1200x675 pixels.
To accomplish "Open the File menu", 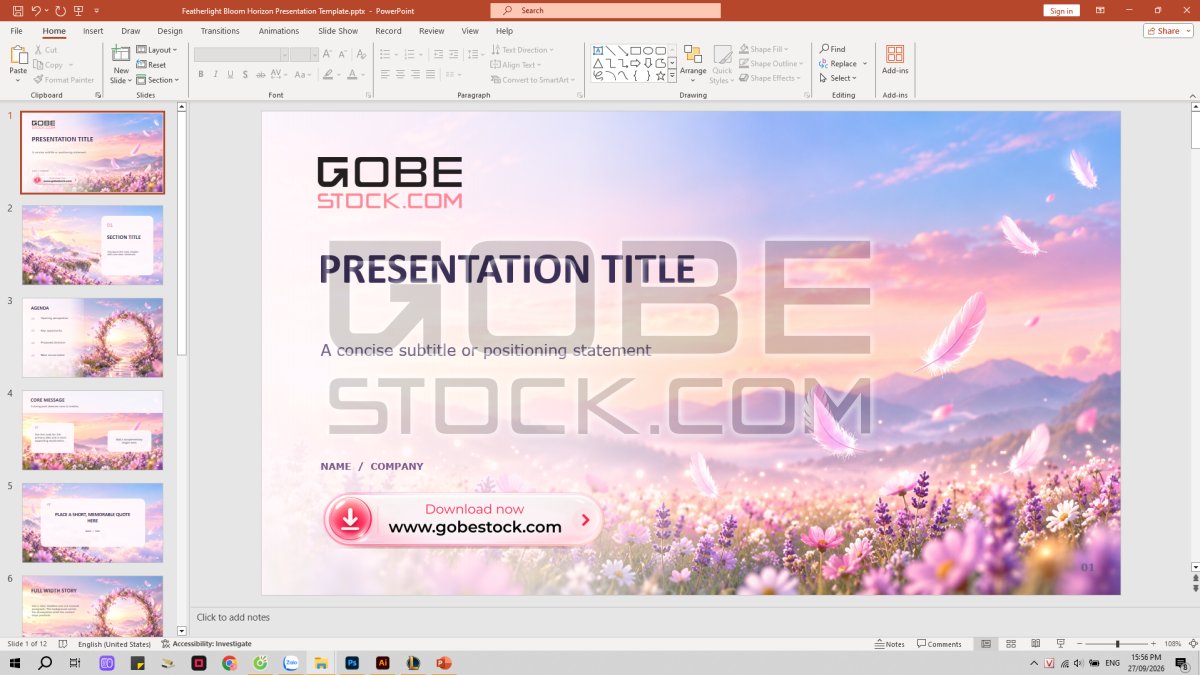I will (x=17, y=31).
